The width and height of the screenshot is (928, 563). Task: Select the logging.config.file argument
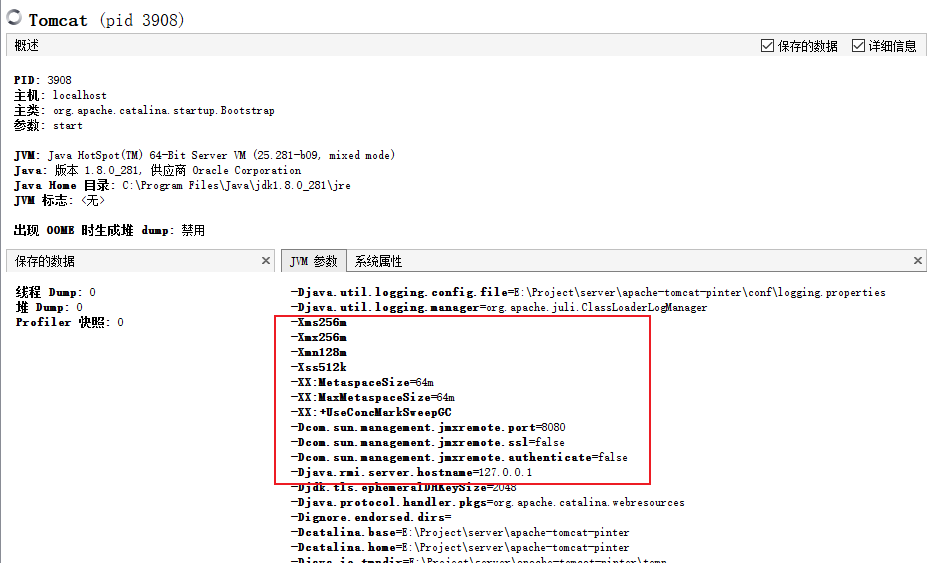coord(588,292)
